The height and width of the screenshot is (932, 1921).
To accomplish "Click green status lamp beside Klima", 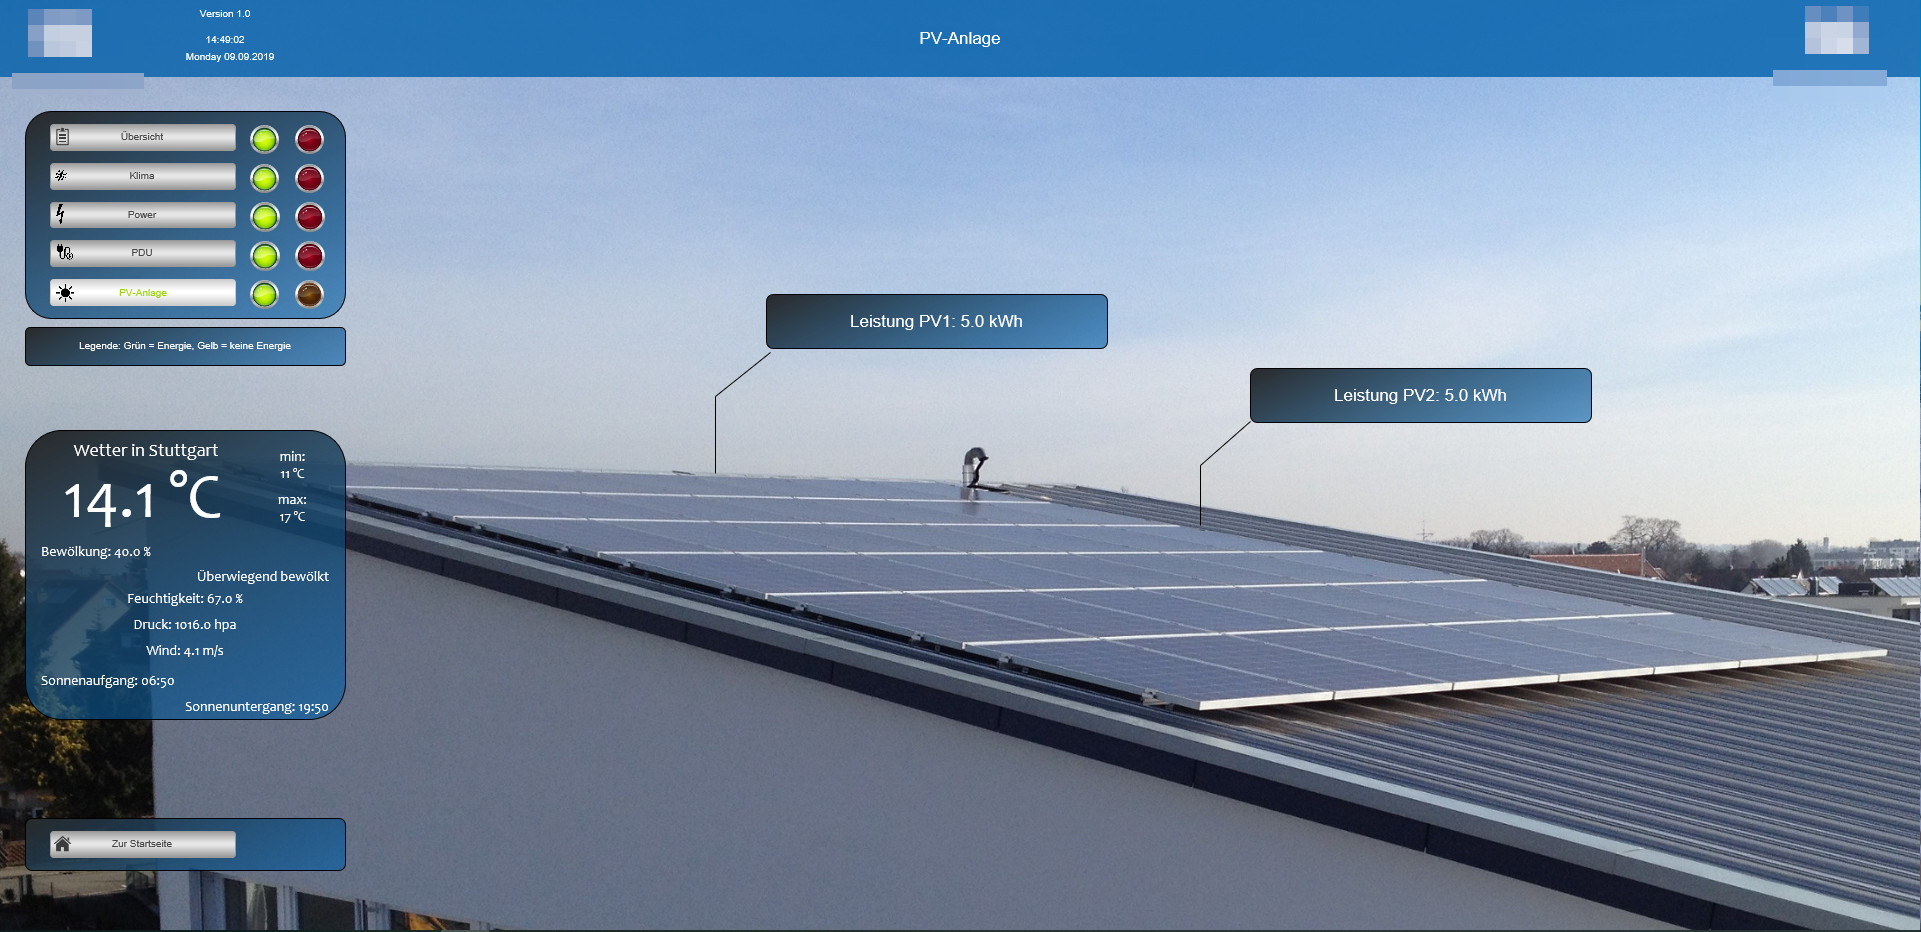I will pos(264,178).
